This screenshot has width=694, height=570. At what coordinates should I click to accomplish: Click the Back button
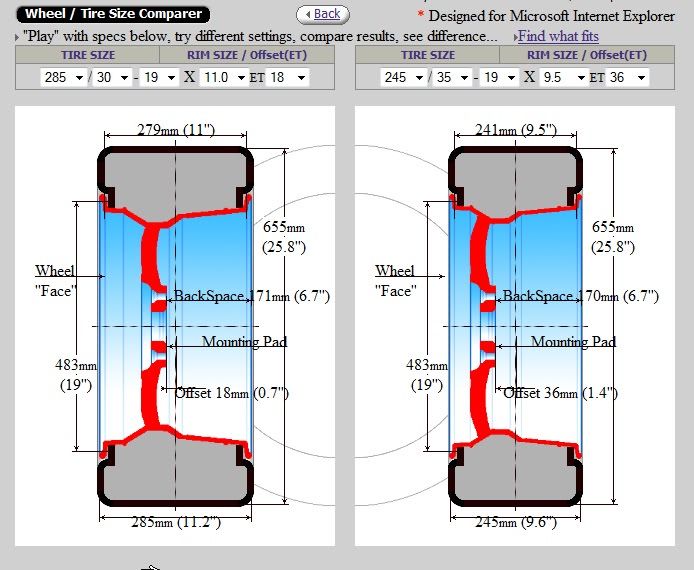coord(323,15)
